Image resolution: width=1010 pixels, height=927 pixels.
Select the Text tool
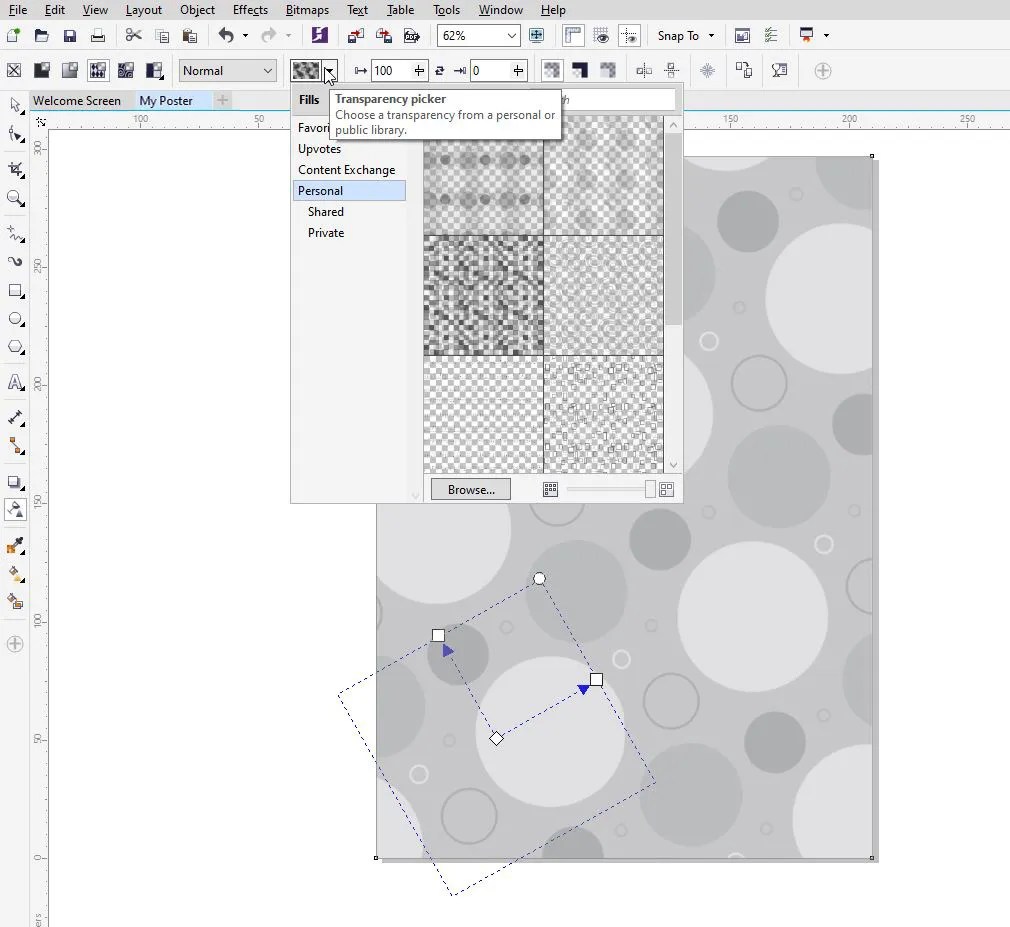(x=14, y=383)
